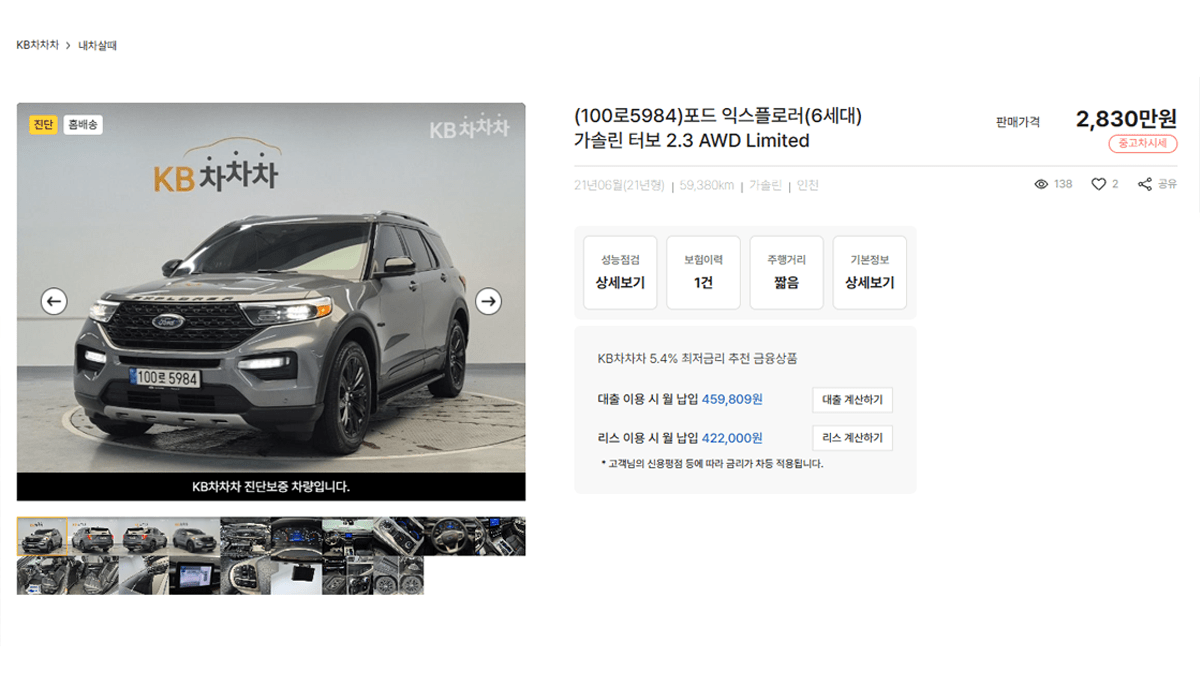
Task: Open 성능점검 상세보기 card
Action: pos(620,272)
